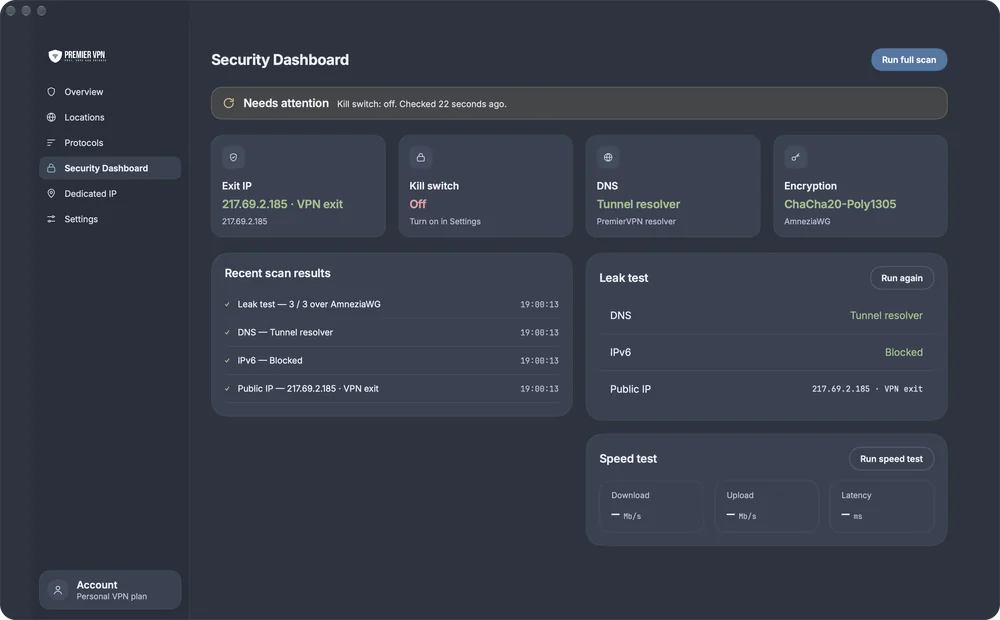The image size is (1000, 620).
Task: Start the speed test
Action: click(891, 459)
